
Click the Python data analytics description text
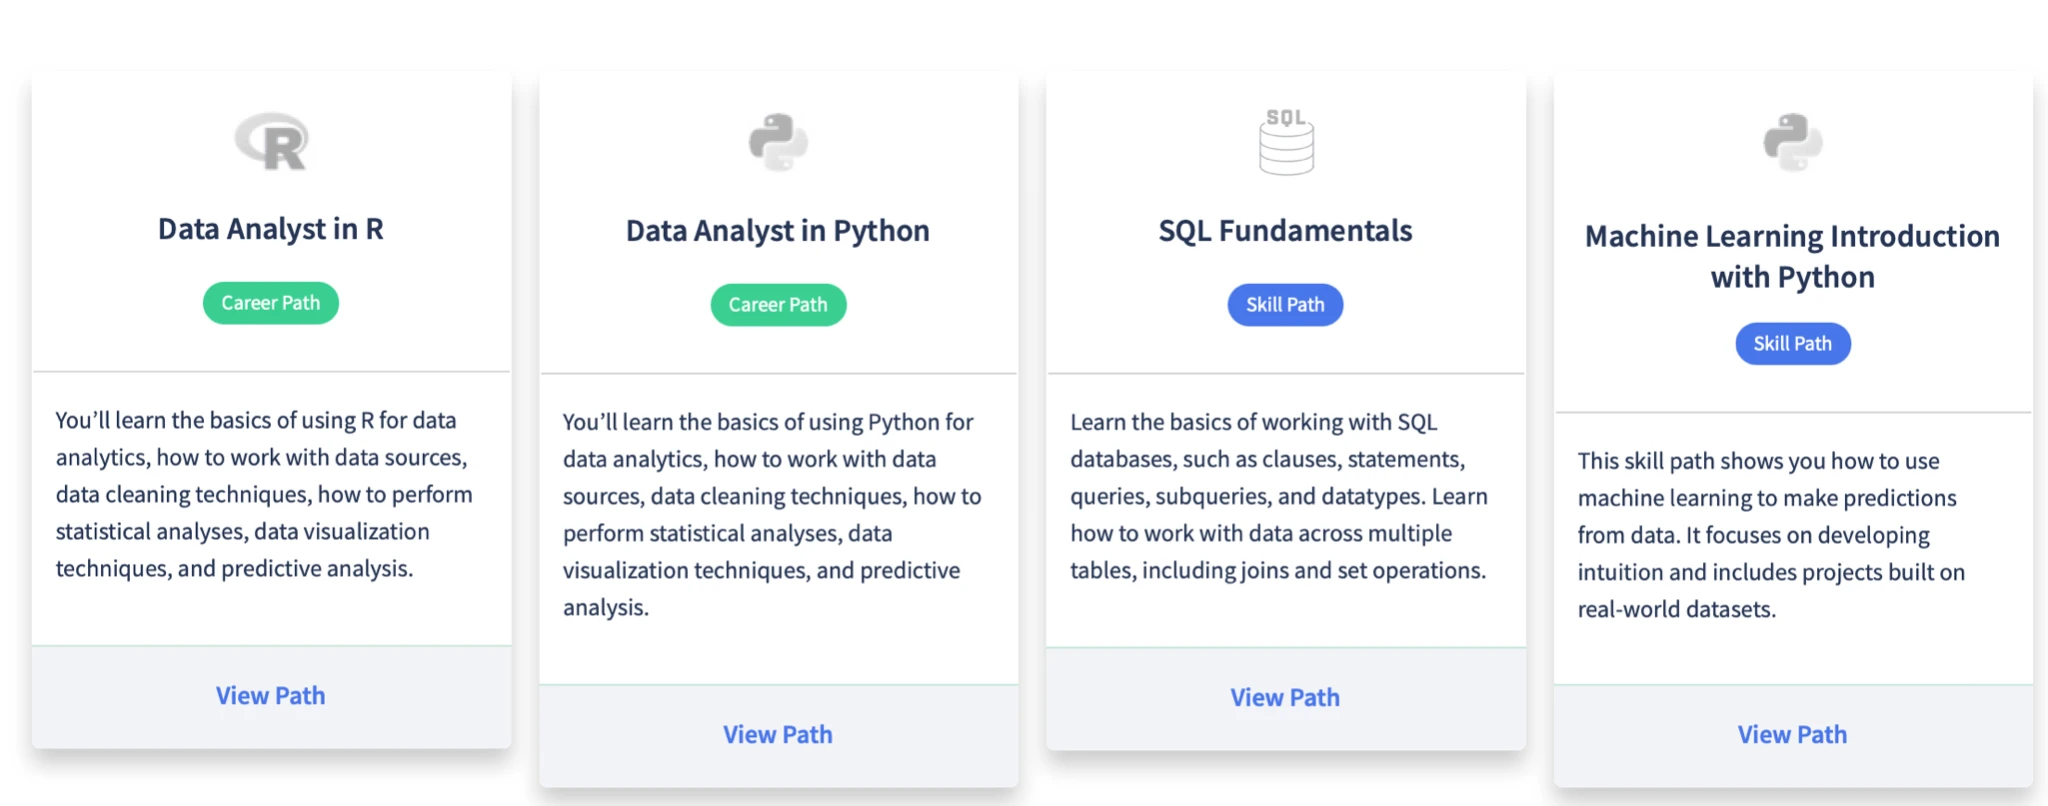(772, 514)
